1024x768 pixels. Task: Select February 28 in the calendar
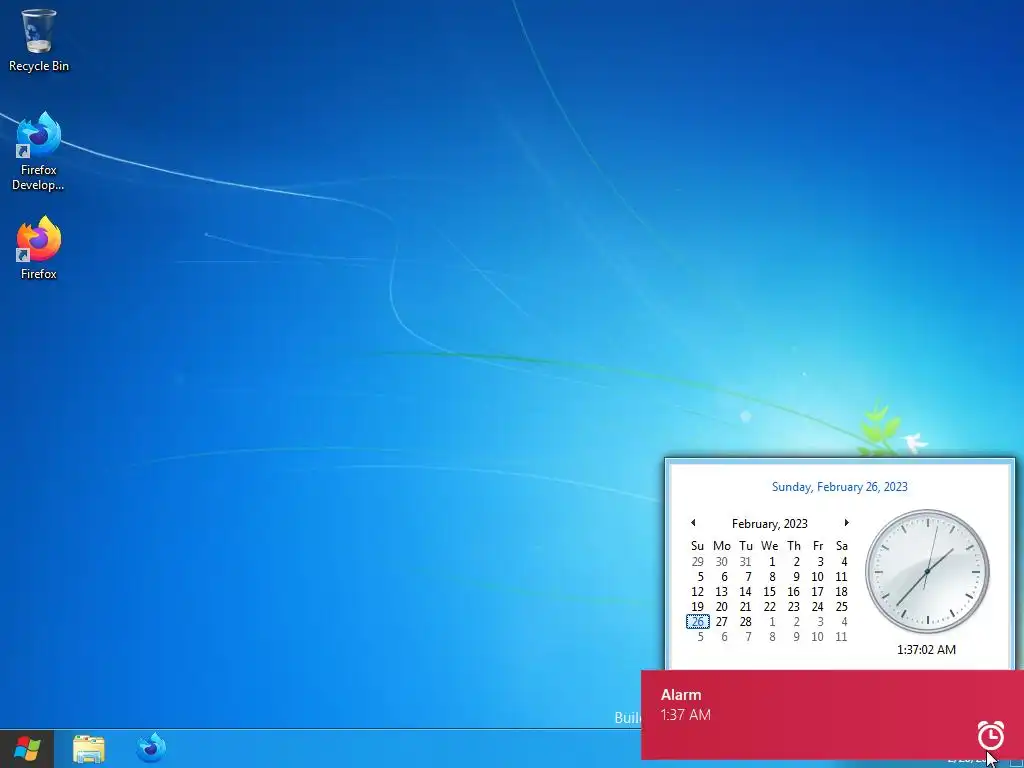(x=745, y=622)
